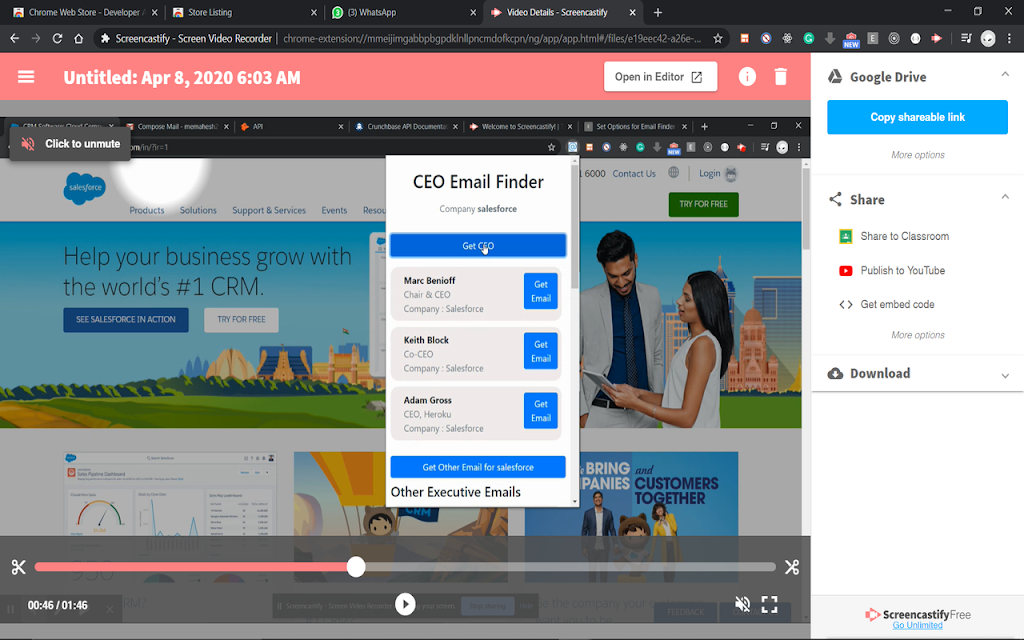
Task: Open More options under Google Drive
Action: click(x=918, y=155)
